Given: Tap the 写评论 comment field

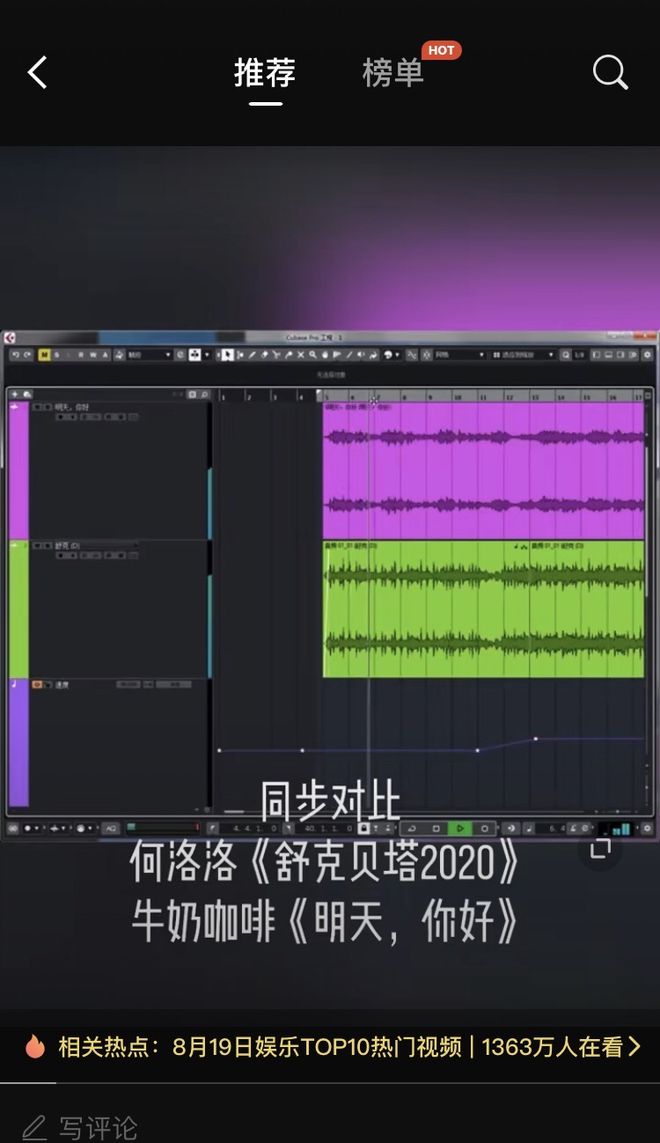Looking at the screenshot, I should [x=80, y=1127].
